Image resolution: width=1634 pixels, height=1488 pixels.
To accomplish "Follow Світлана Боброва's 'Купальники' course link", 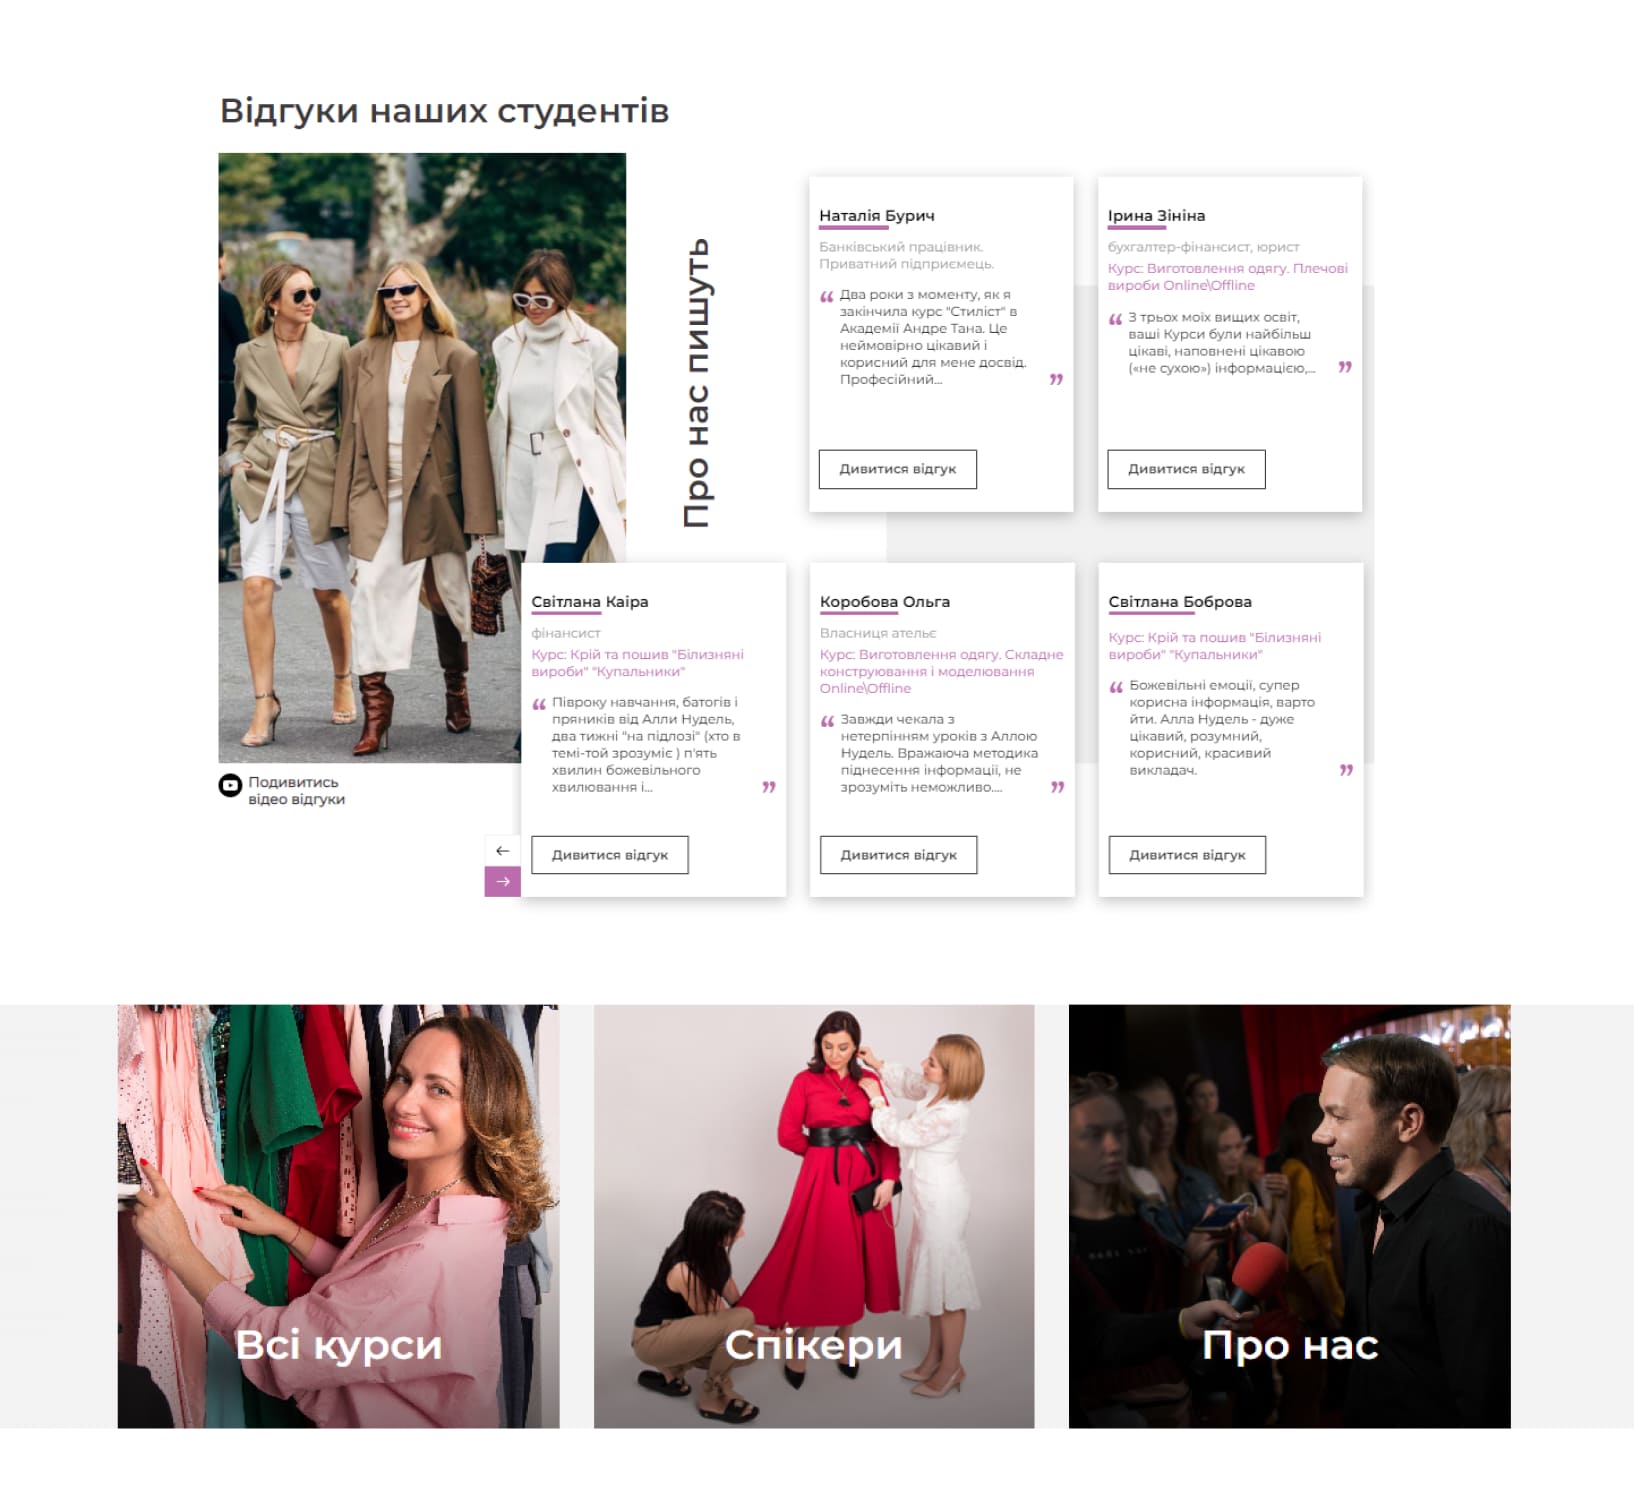I will point(1214,646).
